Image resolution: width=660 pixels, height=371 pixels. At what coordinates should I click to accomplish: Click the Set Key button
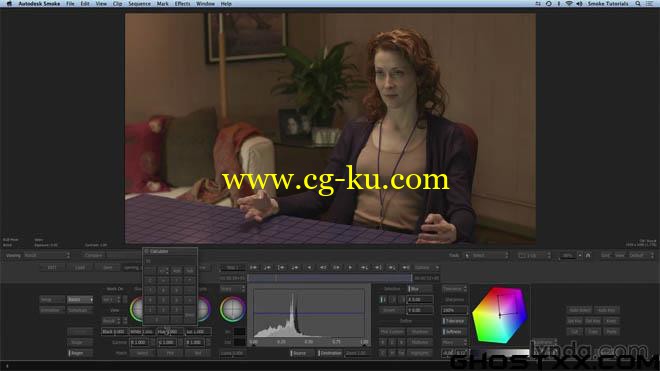coord(575,321)
